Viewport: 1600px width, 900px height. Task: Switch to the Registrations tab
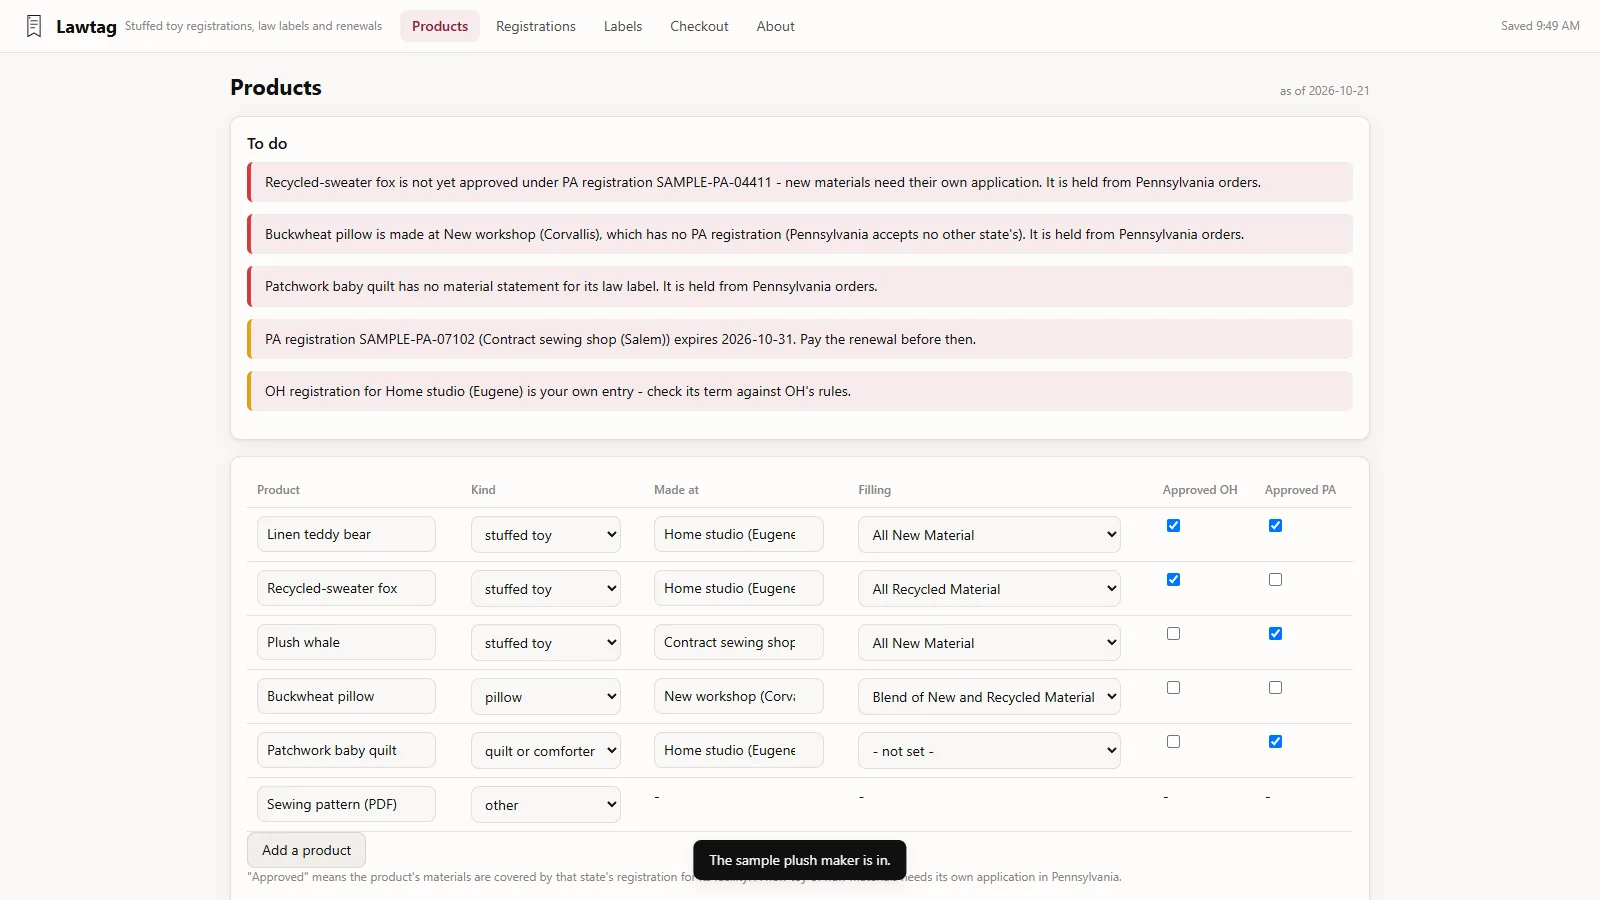(536, 26)
